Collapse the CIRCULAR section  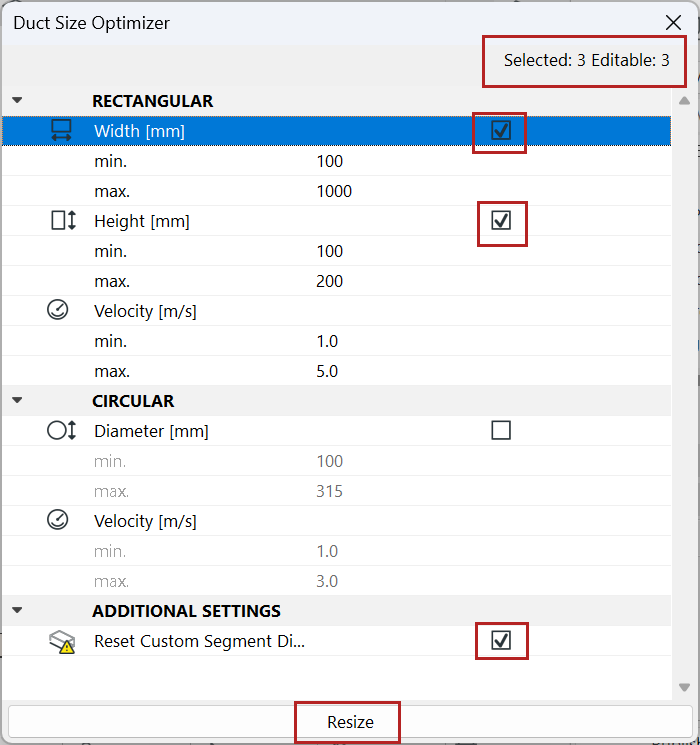pyautogui.click(x=17, y=401)
